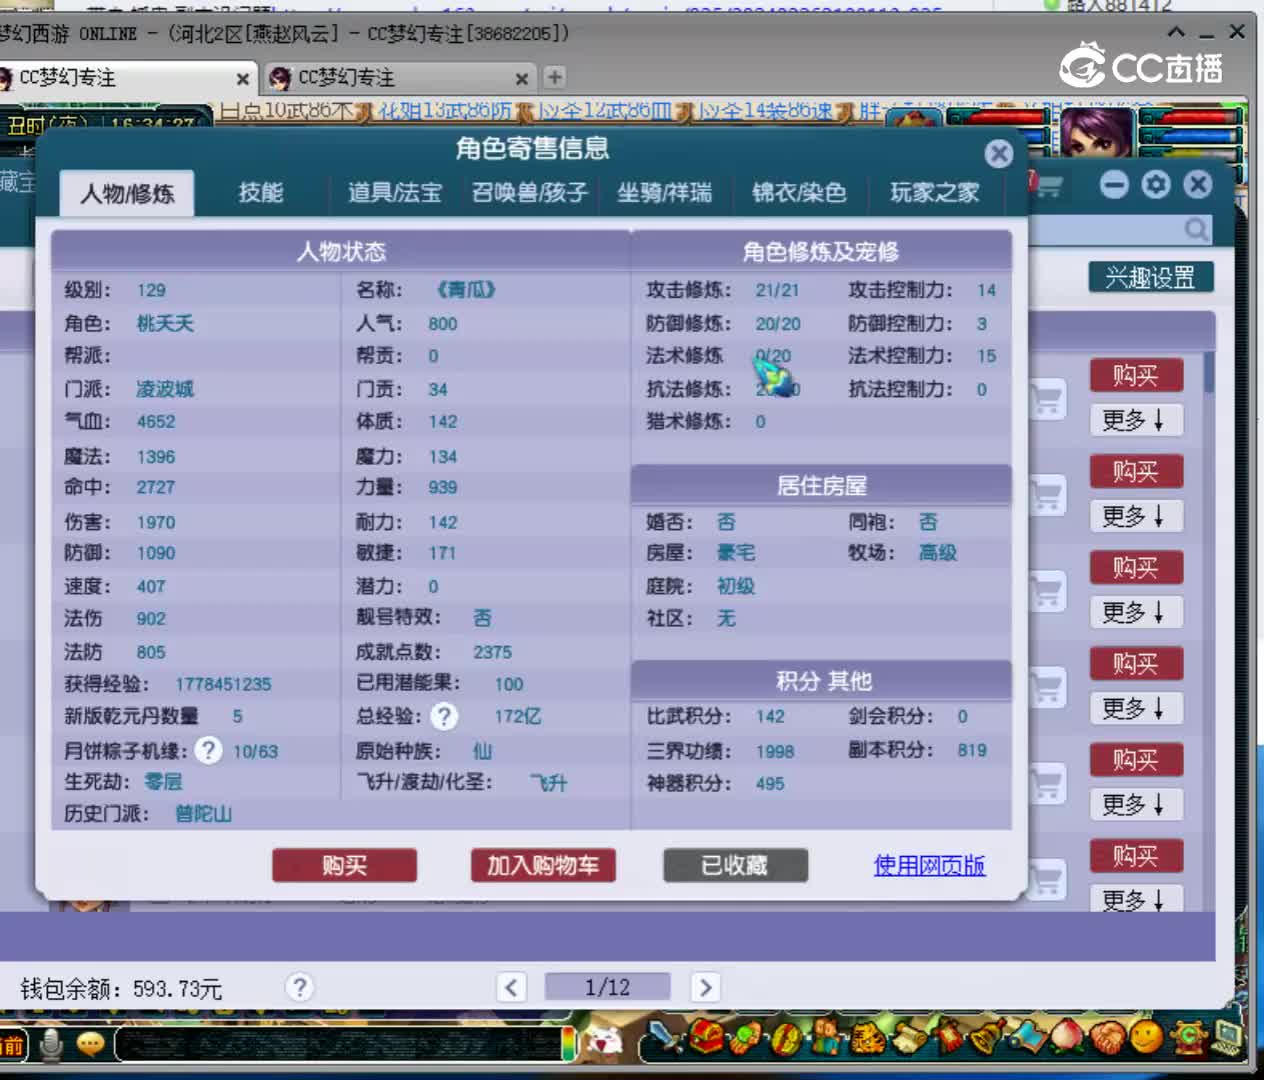Click the peach icon in bottom toolbar

pyautogui.click(x=1068, y=1039)
